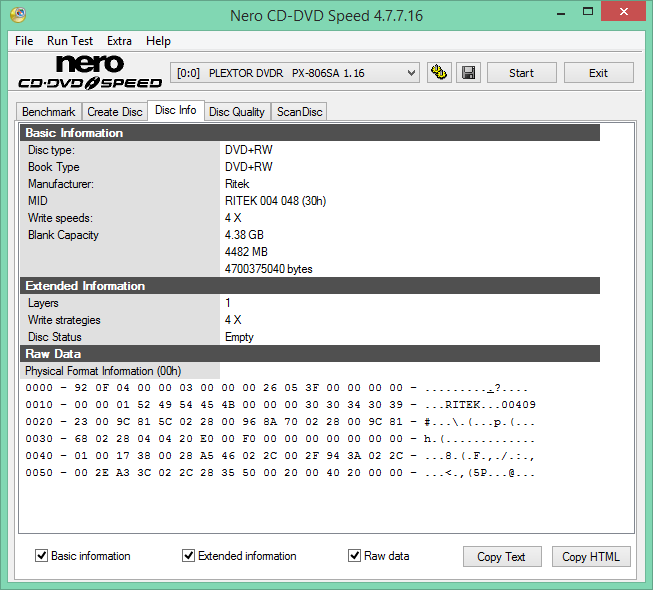This screenshot has width=653, height=590.
Task: Click the raw data row starting 0000
Action: click(x=276, y=388)
